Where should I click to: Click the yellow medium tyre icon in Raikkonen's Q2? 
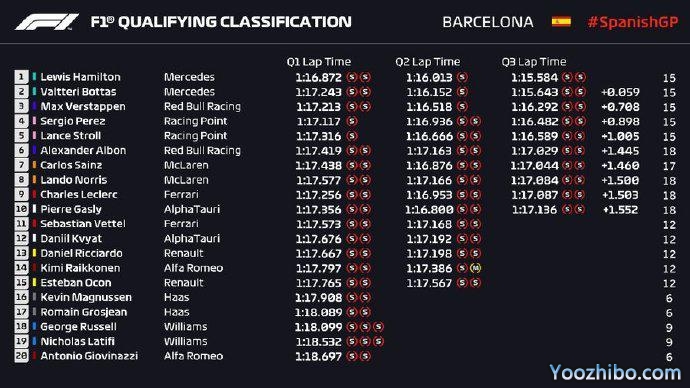pyautogui.click(x=475, y=268)
